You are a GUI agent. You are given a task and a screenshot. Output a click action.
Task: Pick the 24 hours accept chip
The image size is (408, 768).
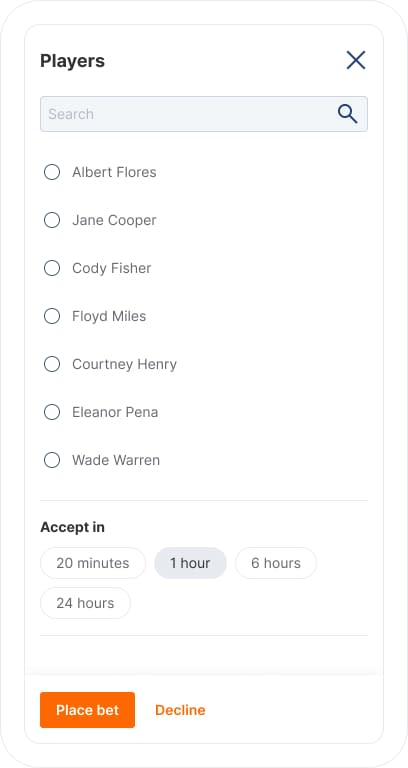[85, 603]
